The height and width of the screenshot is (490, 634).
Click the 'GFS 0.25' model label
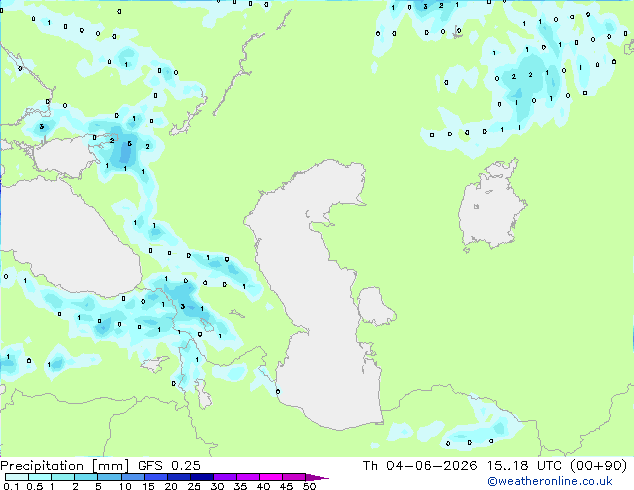[x=169, y=466]
